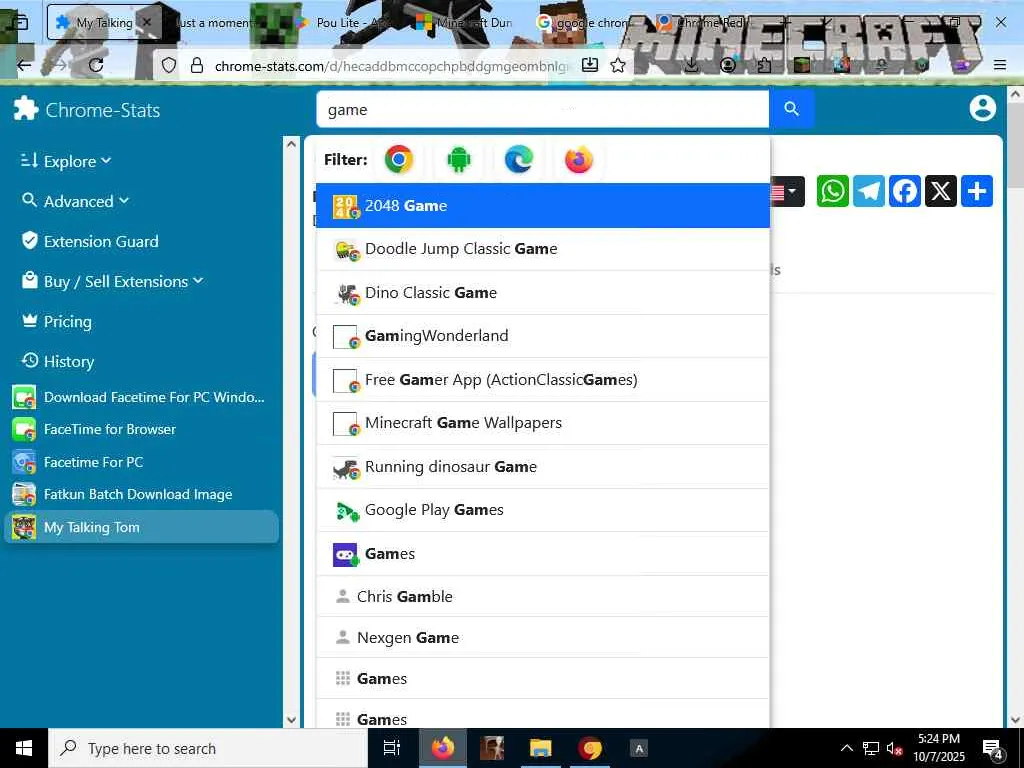Expand the Advanced sidebar menu
This screenshot has width=1024, height=768.
(74, 200)
